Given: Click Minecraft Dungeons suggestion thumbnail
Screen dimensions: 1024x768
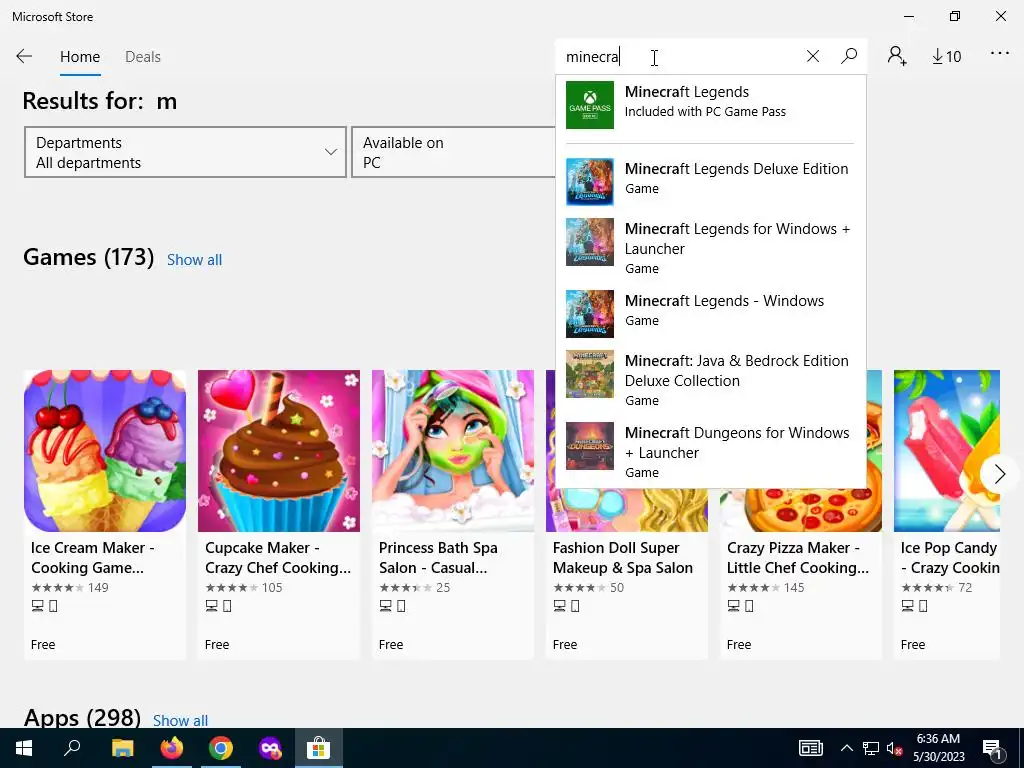Looking at the screenshot, I should (590, 445).
